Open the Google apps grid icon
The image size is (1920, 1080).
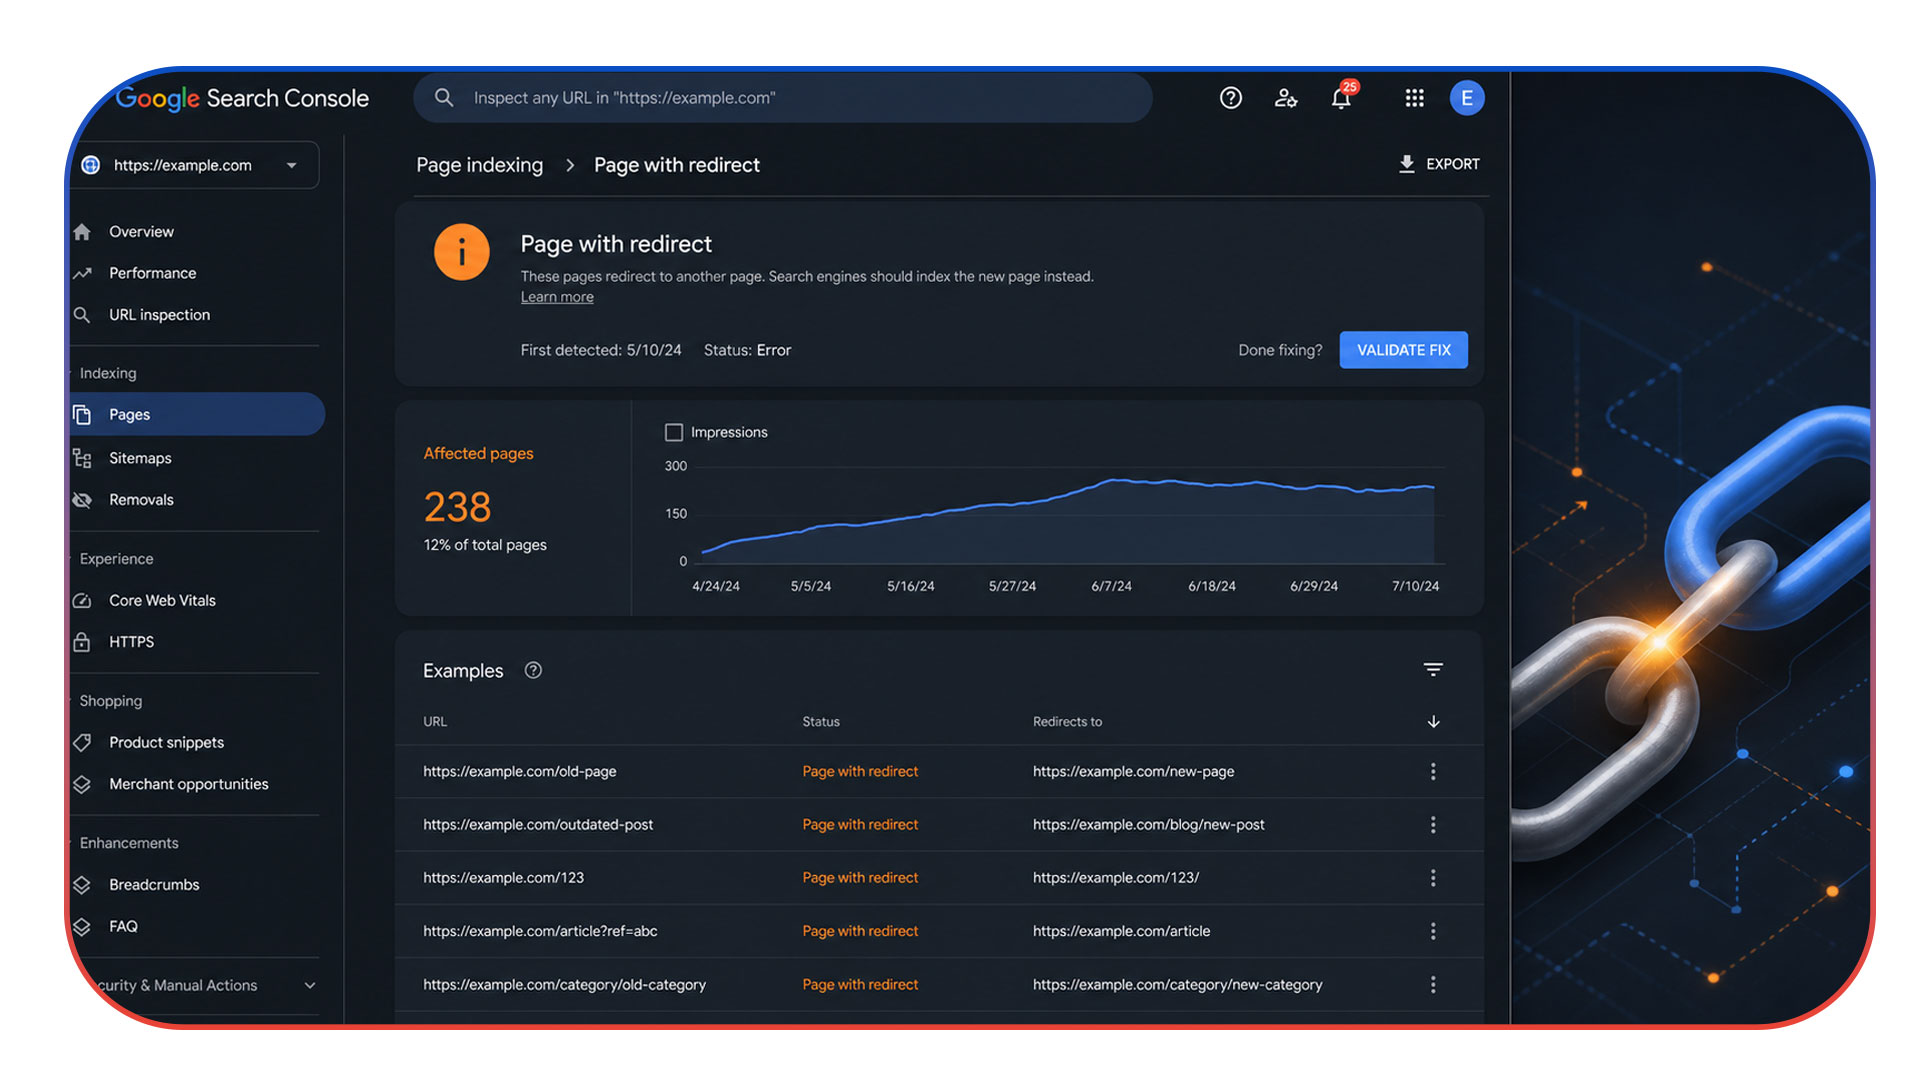tap(1414, 98)
